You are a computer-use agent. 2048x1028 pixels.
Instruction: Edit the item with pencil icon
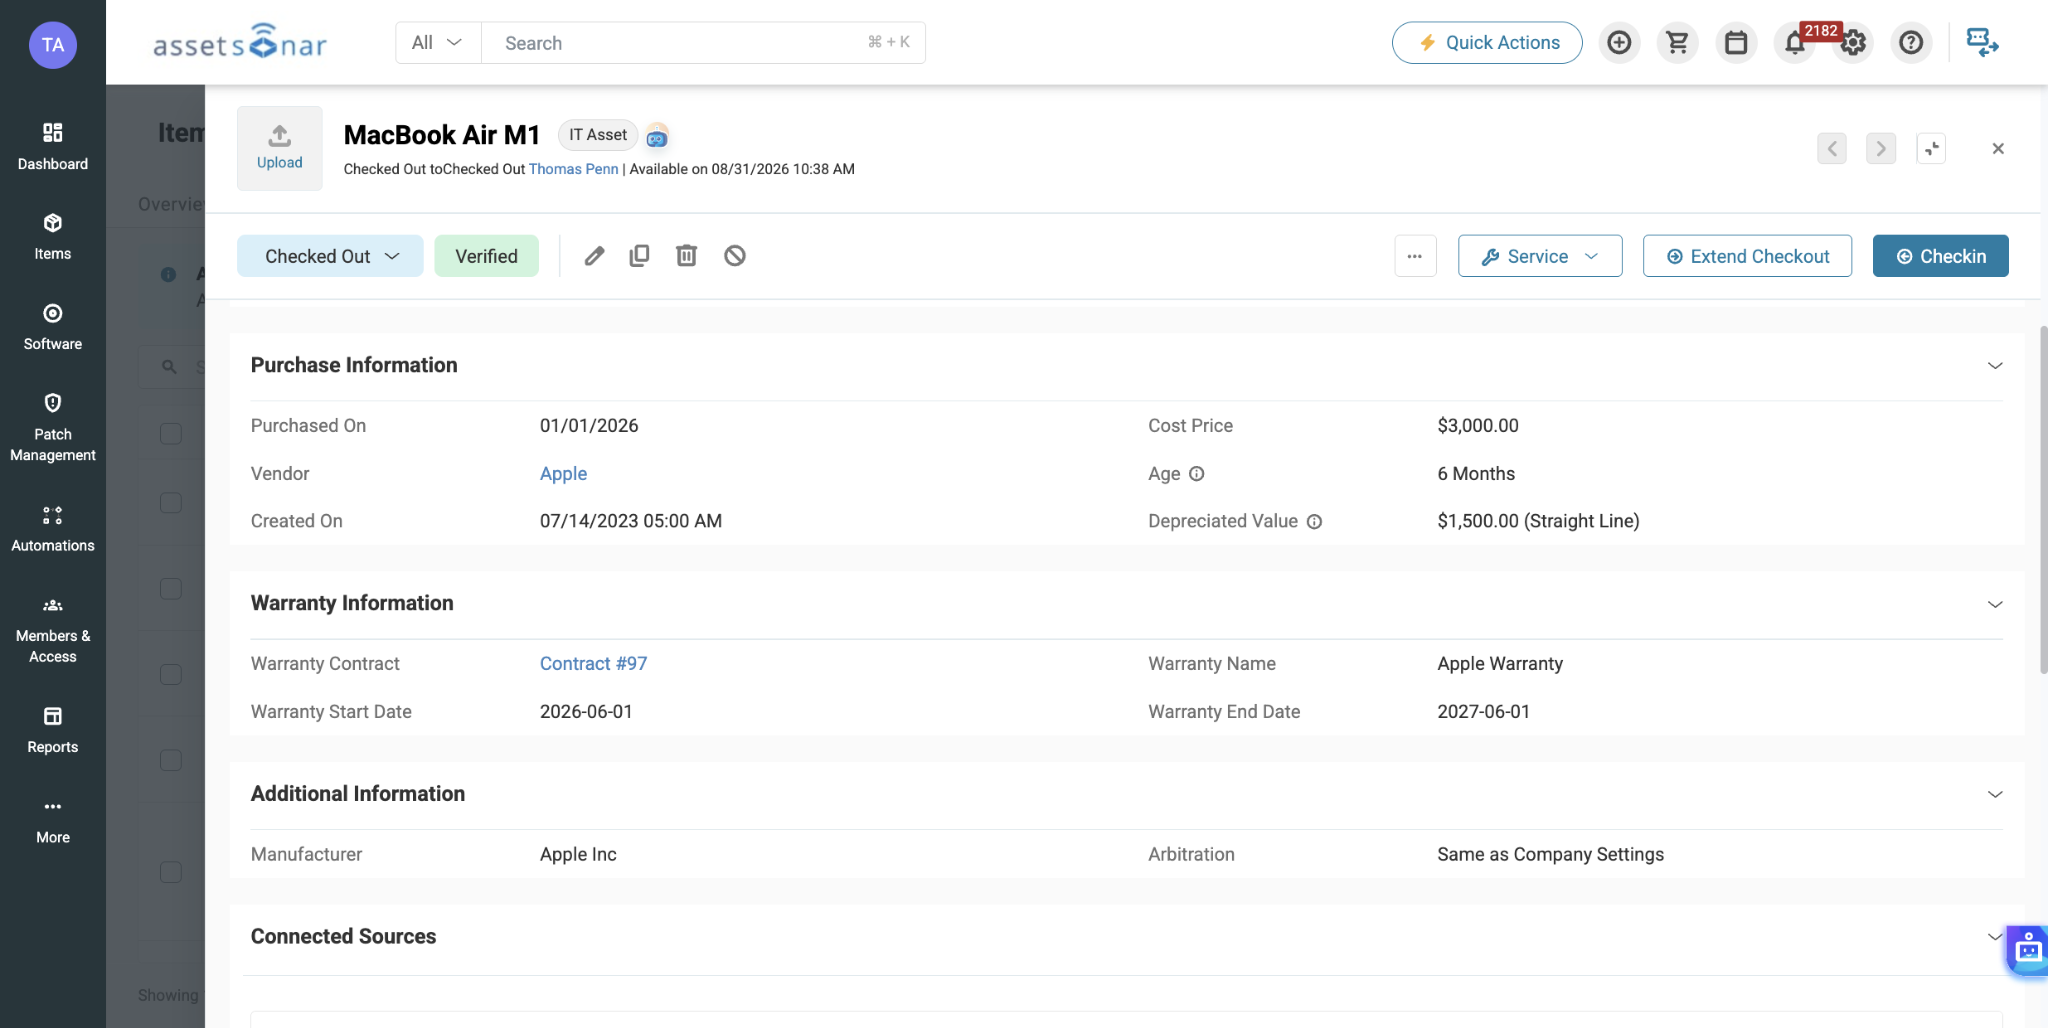(594, 256)
